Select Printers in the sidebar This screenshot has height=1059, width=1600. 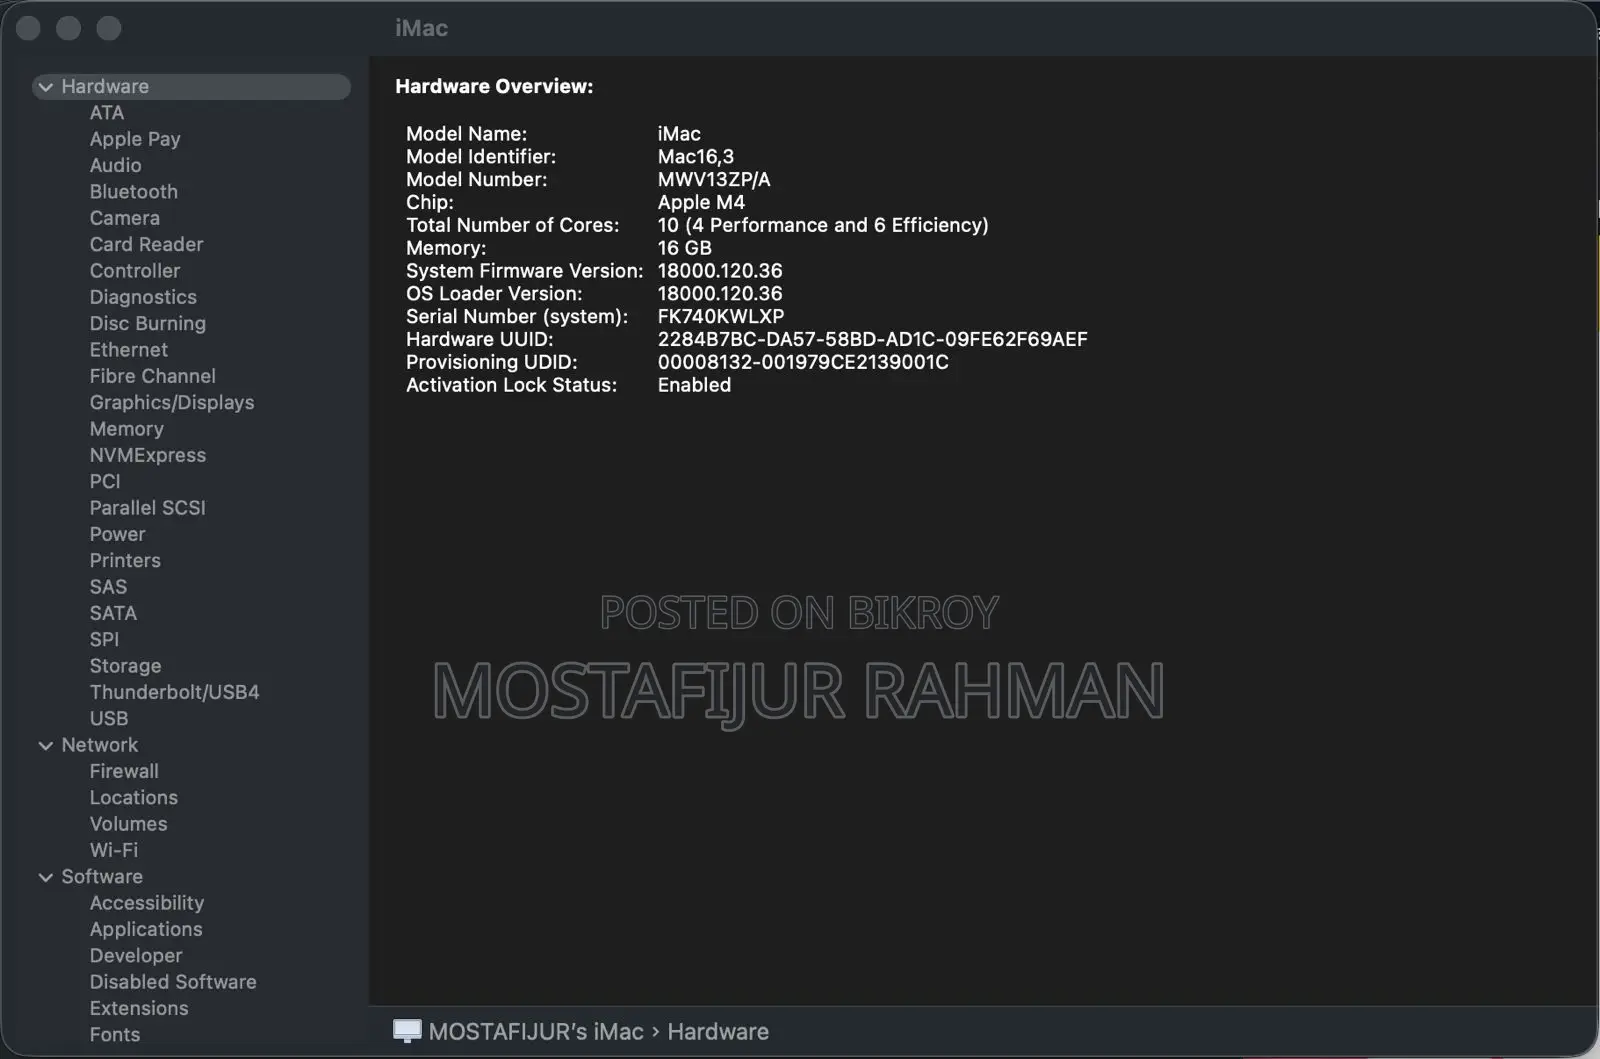point(125,560)
